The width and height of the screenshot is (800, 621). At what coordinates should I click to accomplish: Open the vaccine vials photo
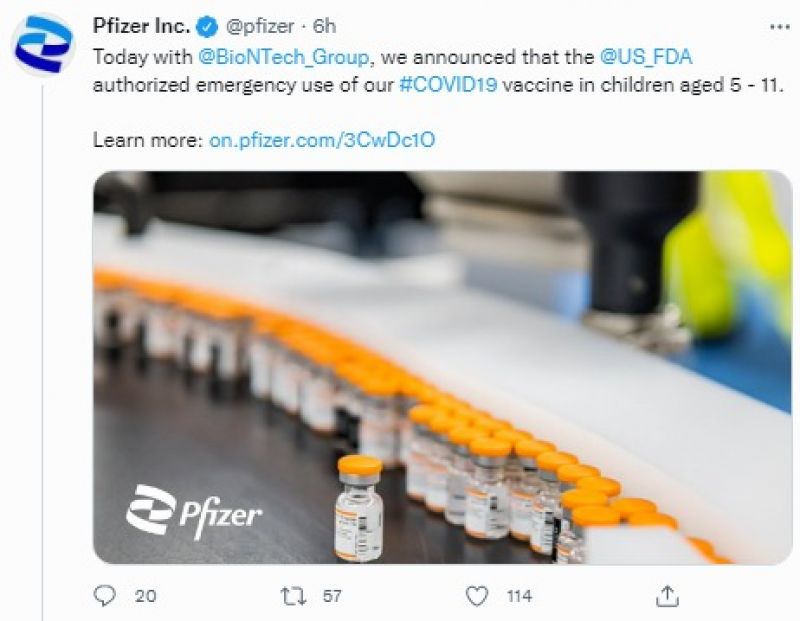point(442,367)
